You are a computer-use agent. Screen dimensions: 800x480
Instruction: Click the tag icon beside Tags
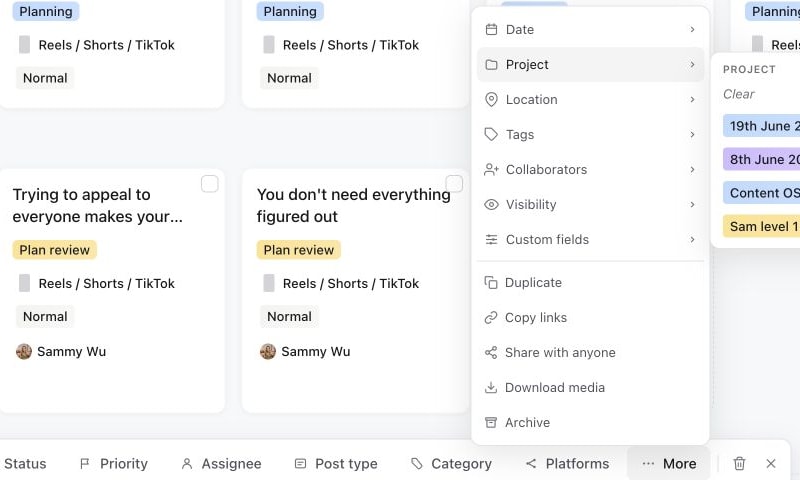coord(491,135)
